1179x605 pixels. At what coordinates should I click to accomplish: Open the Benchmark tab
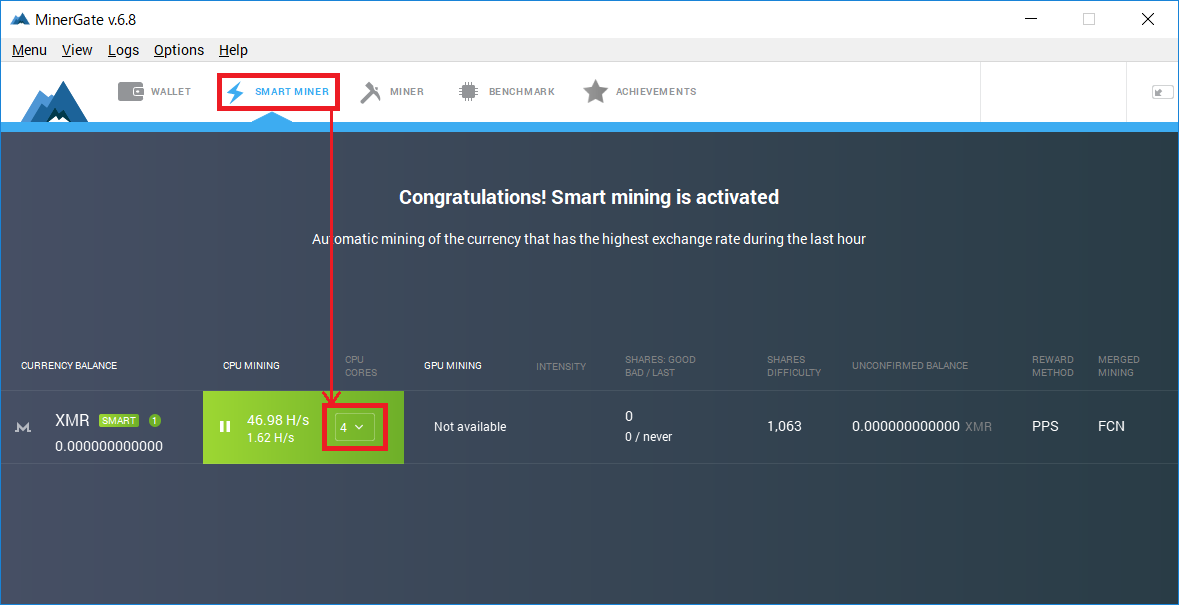(x=506, y=92)
